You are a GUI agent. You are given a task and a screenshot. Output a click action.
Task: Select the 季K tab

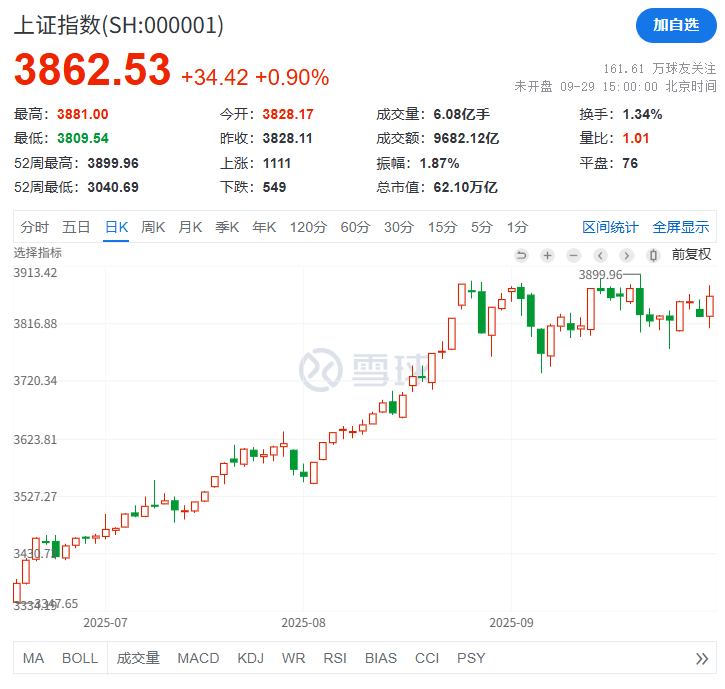[x=227, y=227]
